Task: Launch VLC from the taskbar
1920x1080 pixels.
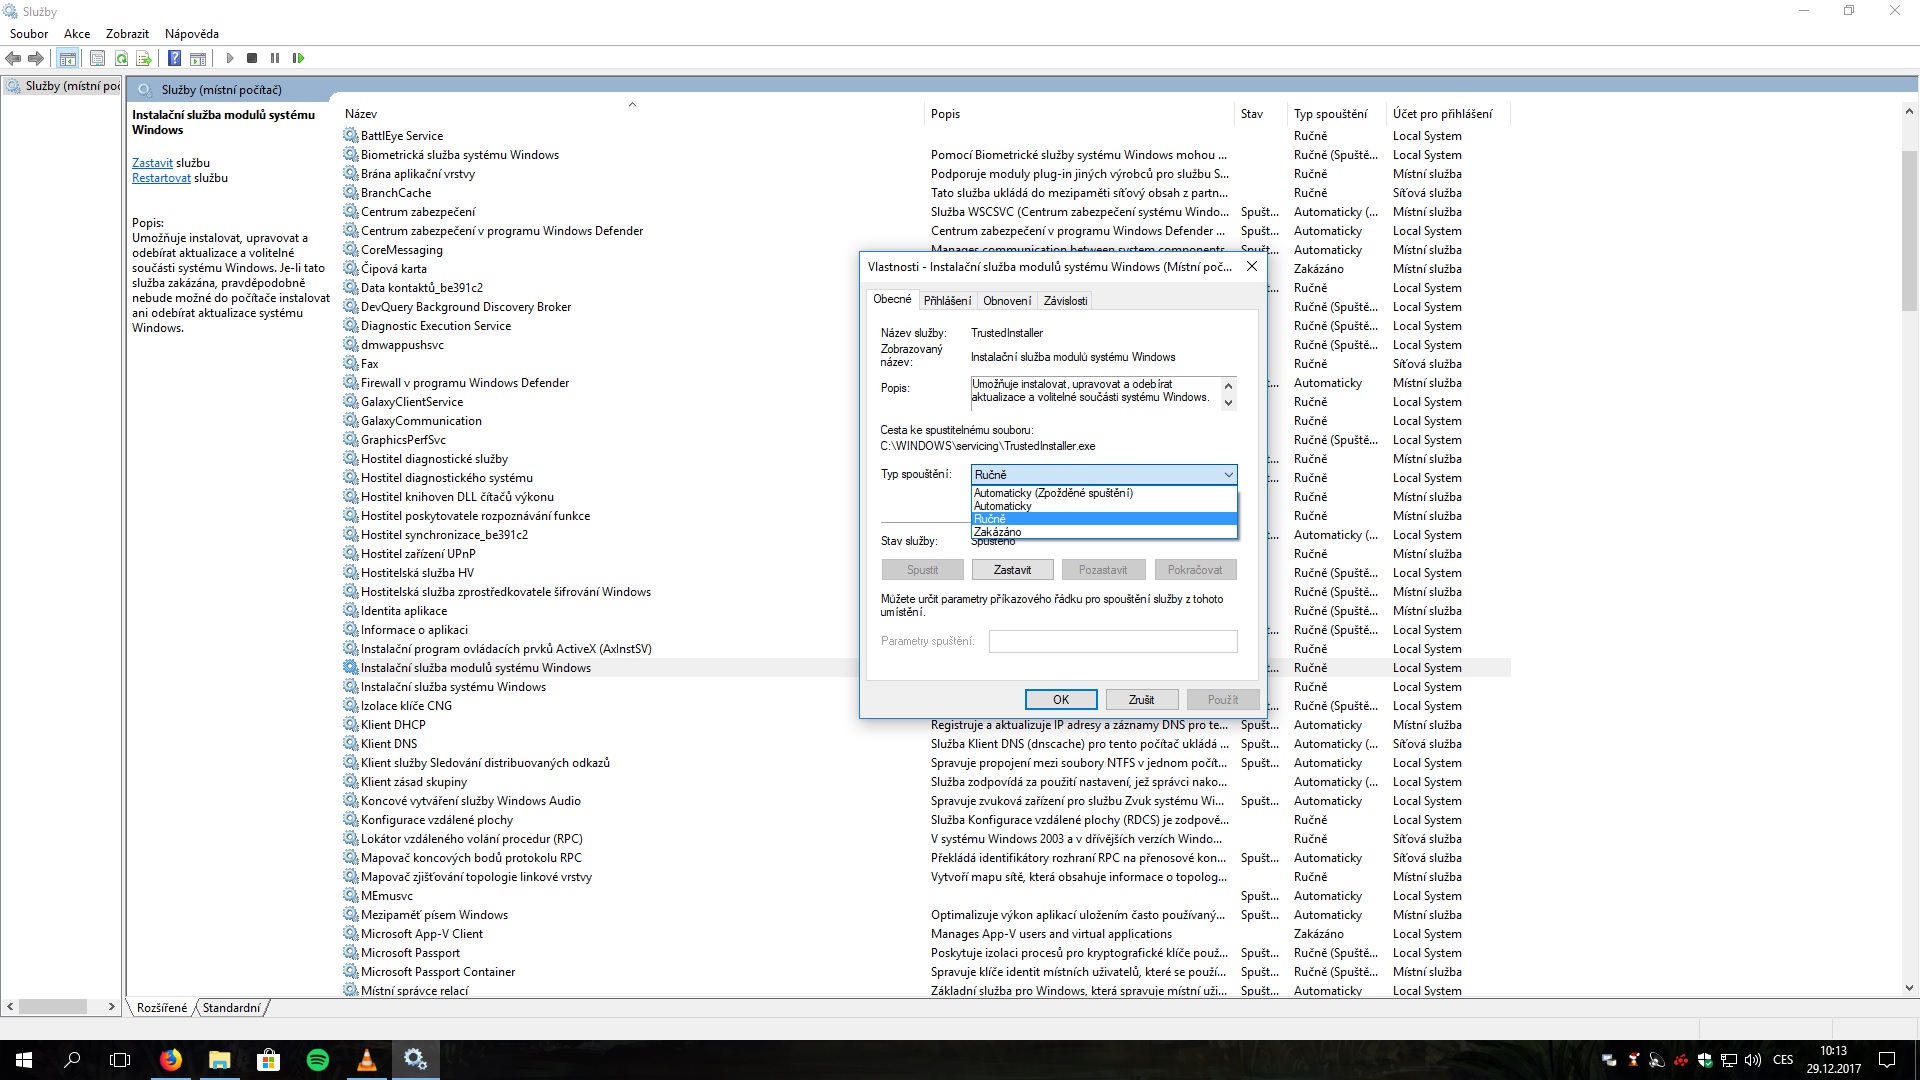Action: (367, 1060)
